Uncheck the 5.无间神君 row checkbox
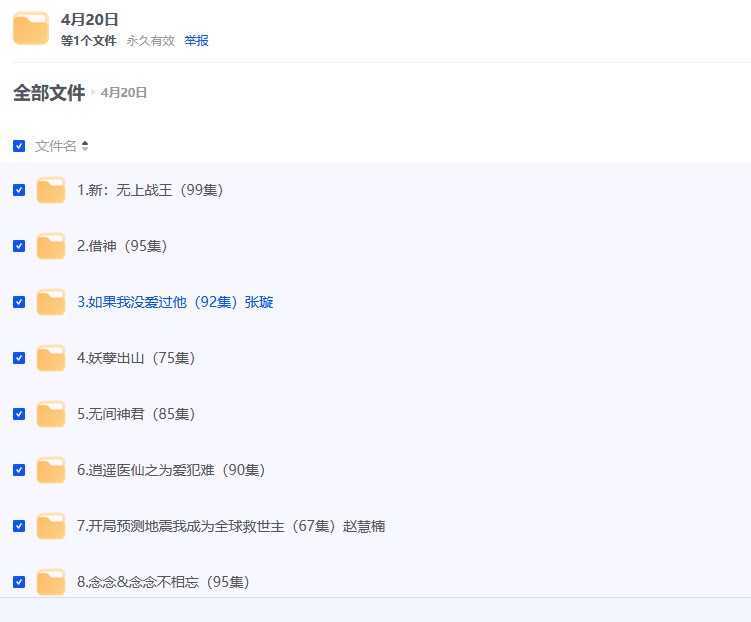Image resolution: width=751 pixels, height=622 pixels. (19, 414)
